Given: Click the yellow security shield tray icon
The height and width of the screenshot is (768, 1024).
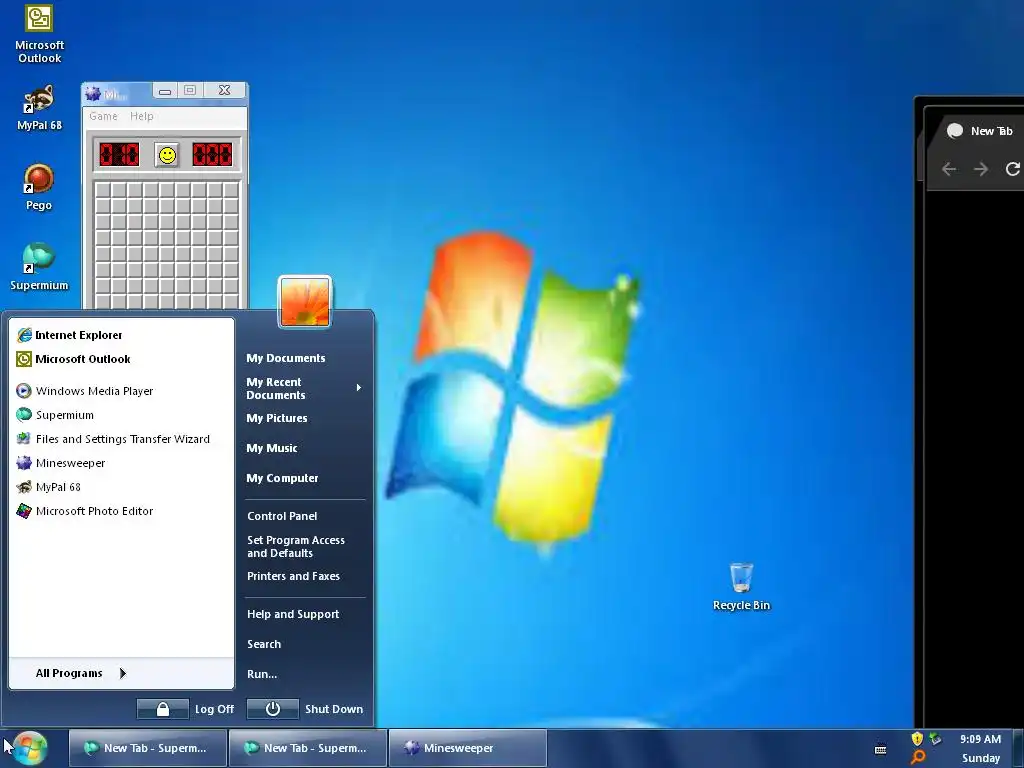Looking at the screenshot, I should tap(917, 739).
